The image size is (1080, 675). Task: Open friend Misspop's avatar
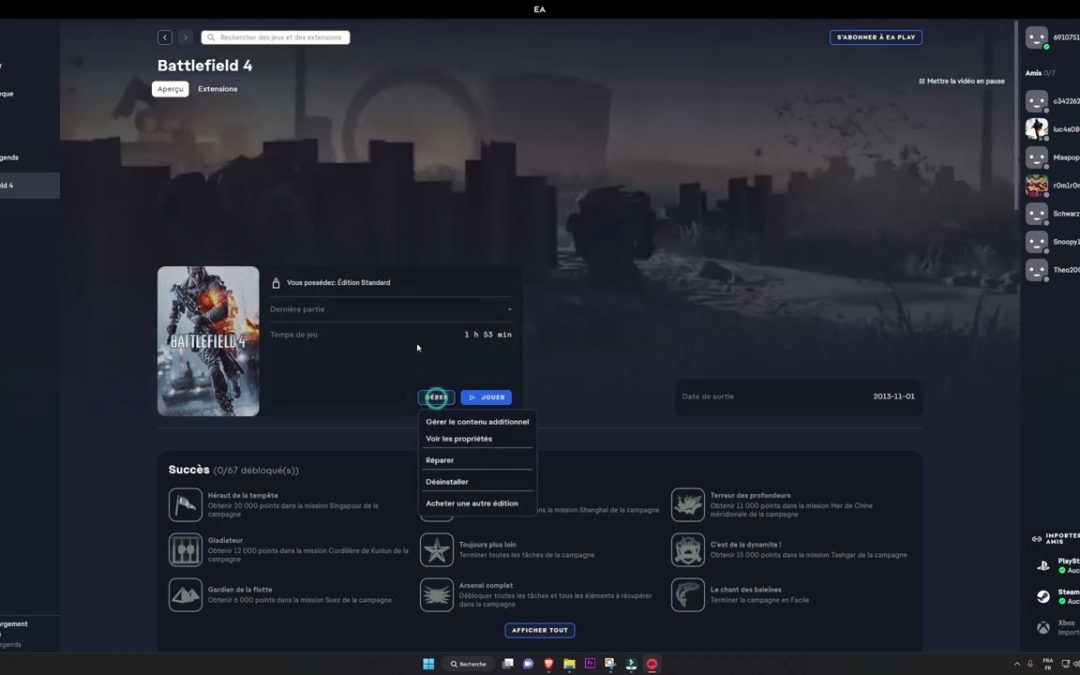[1037, 157]
